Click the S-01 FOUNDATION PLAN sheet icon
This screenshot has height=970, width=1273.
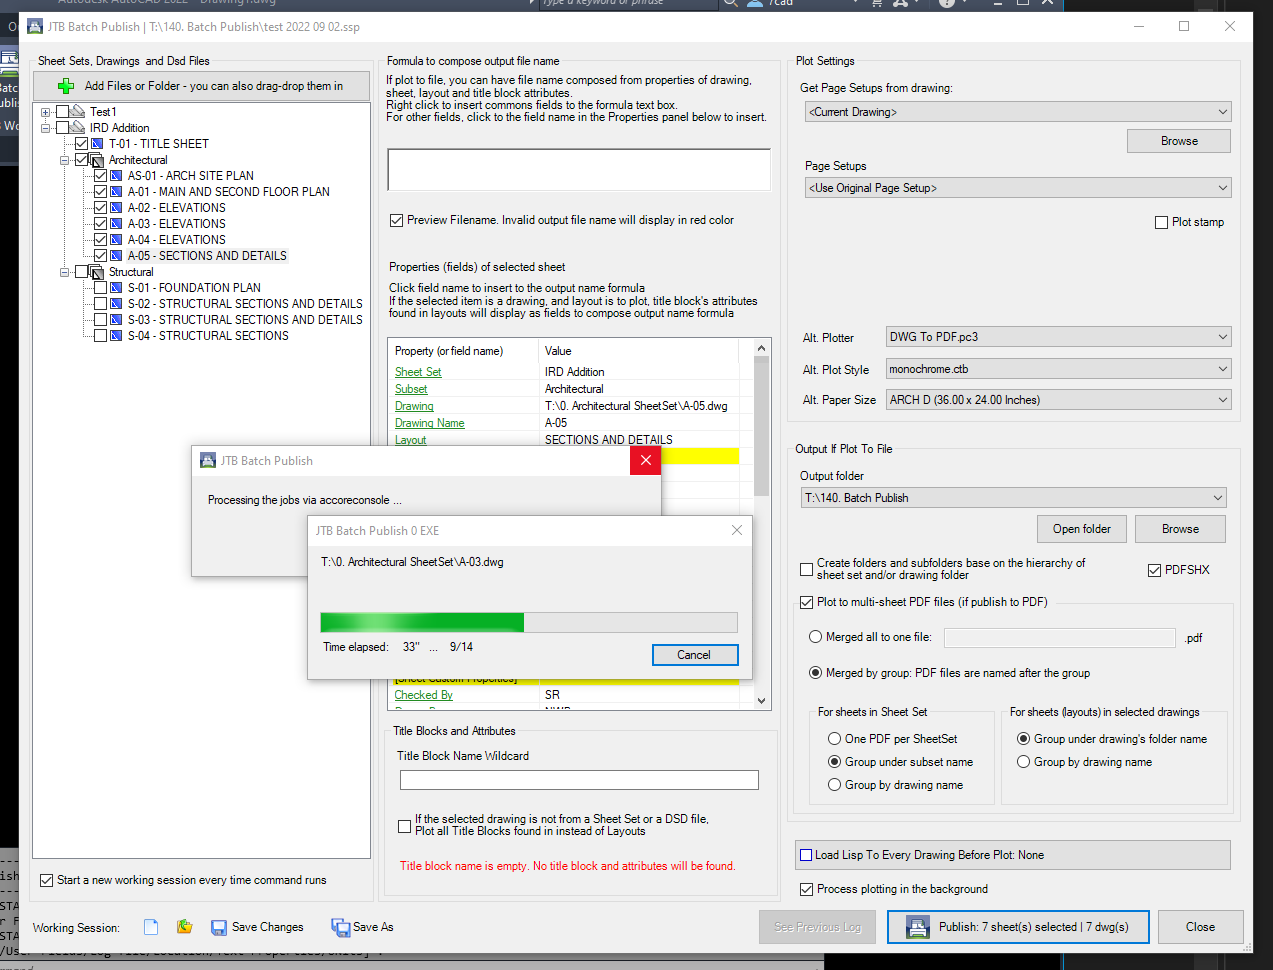116,288
